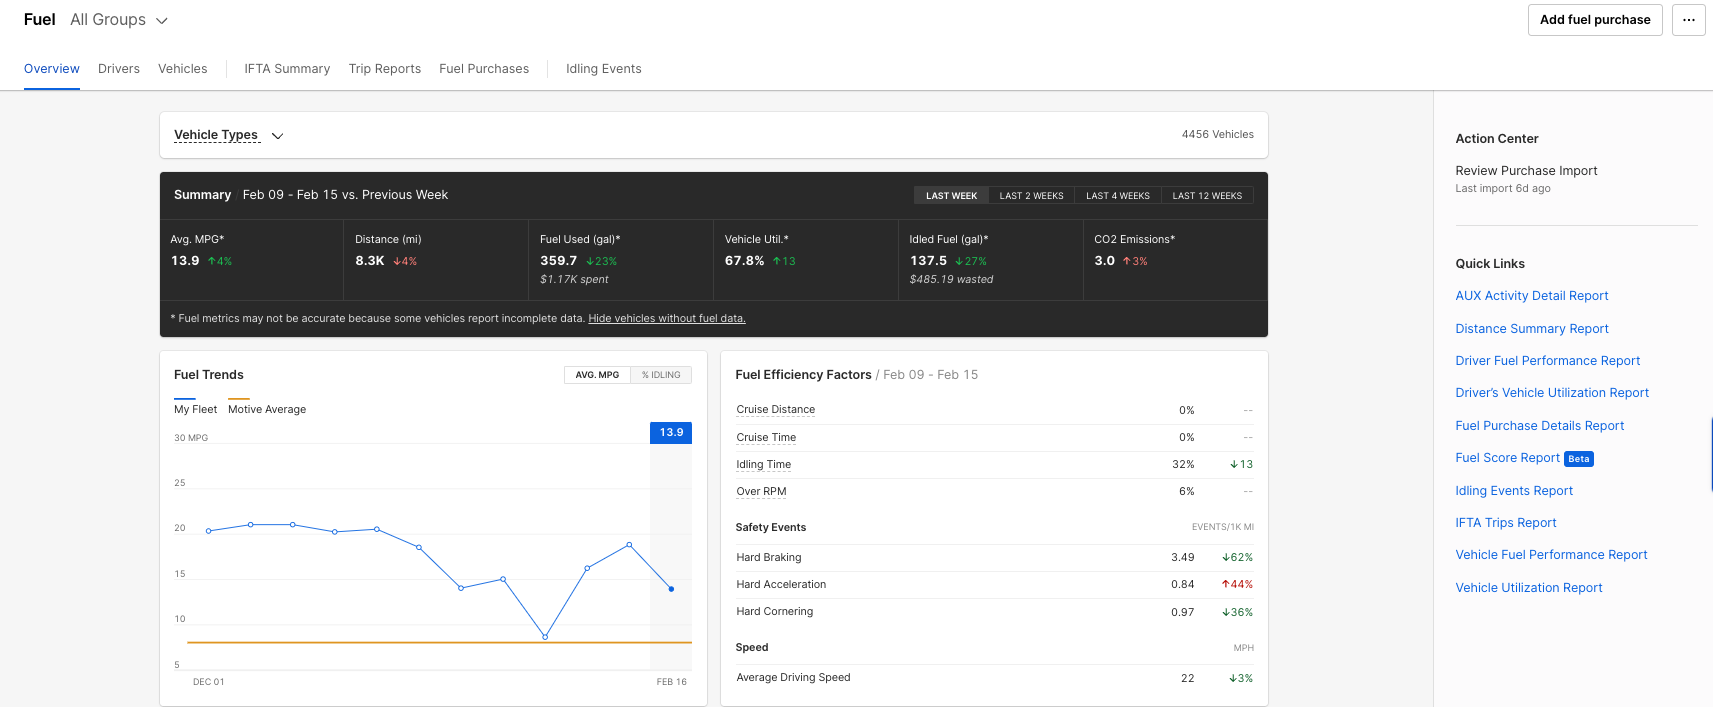Open the three-dot more options menu
The image size is (1713, 707).
click(1688, 20)
